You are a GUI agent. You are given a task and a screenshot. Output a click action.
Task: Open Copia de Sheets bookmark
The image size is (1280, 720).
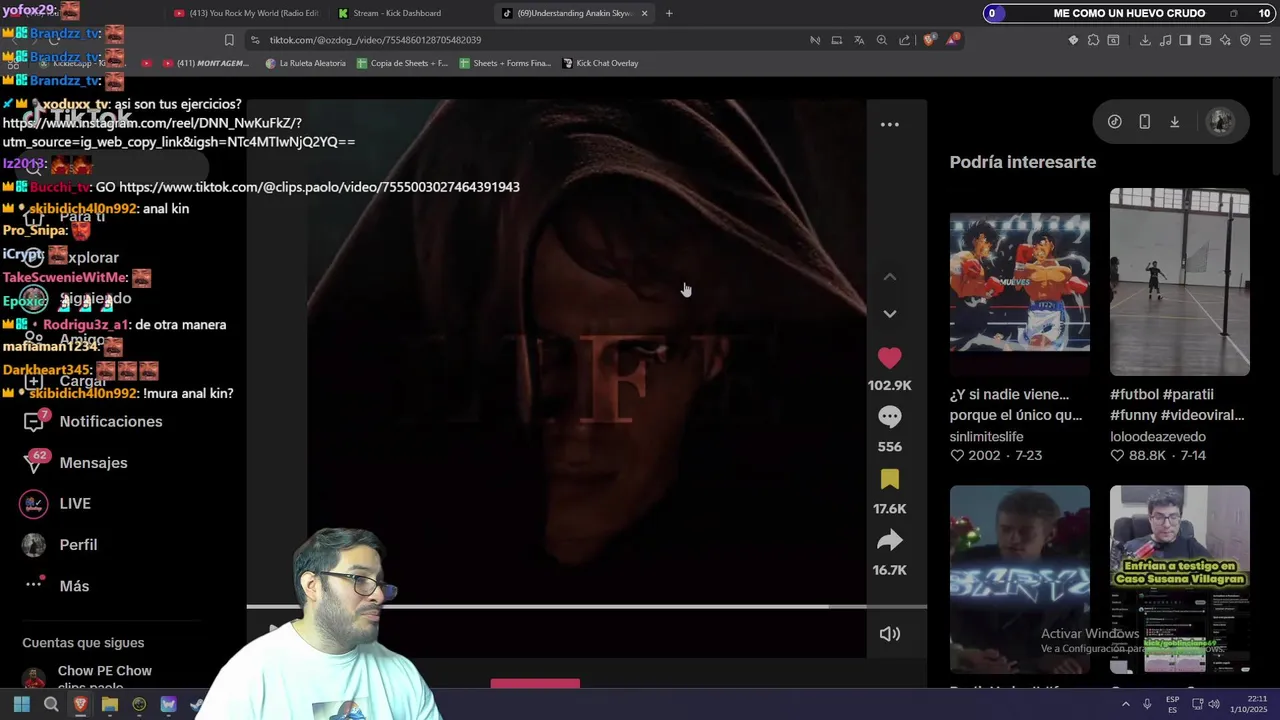[402, 63]
